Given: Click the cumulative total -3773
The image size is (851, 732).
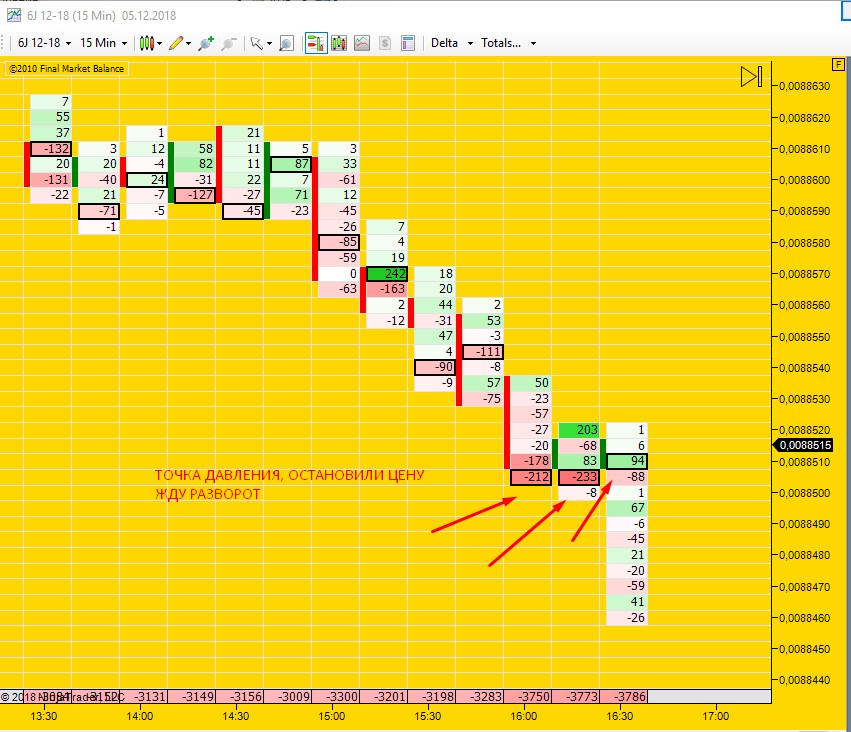Looking at the screenshot, I should click(576, 696).
